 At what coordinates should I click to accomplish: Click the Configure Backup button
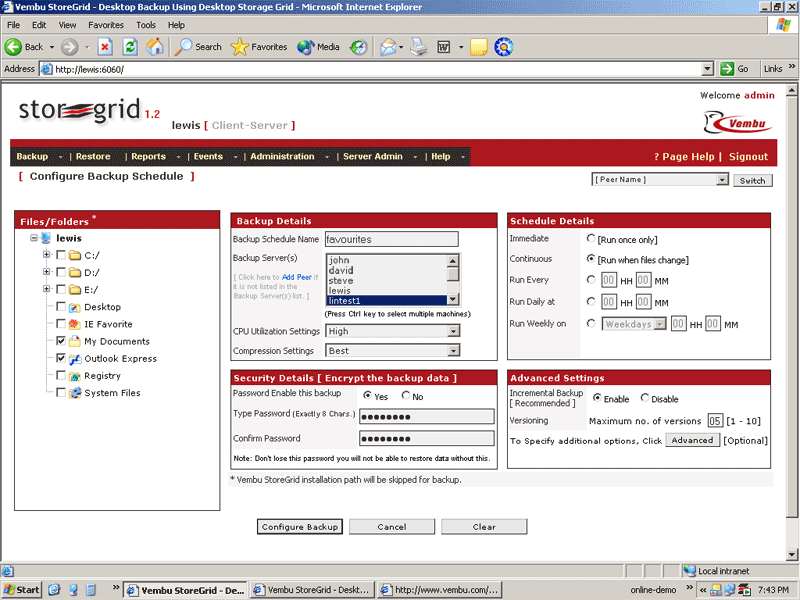[x=299, y=527]
